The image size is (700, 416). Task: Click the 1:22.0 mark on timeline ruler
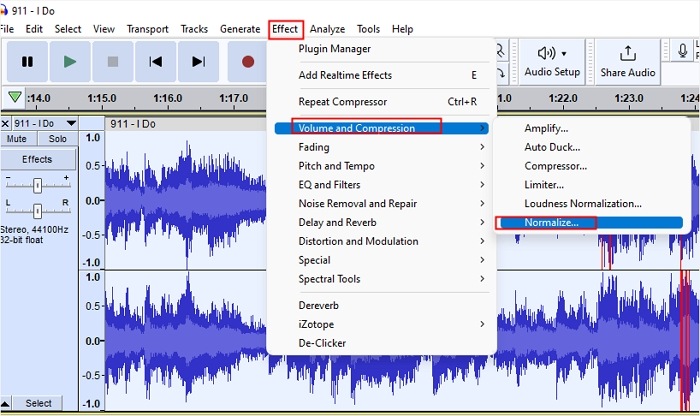point(563,98)
